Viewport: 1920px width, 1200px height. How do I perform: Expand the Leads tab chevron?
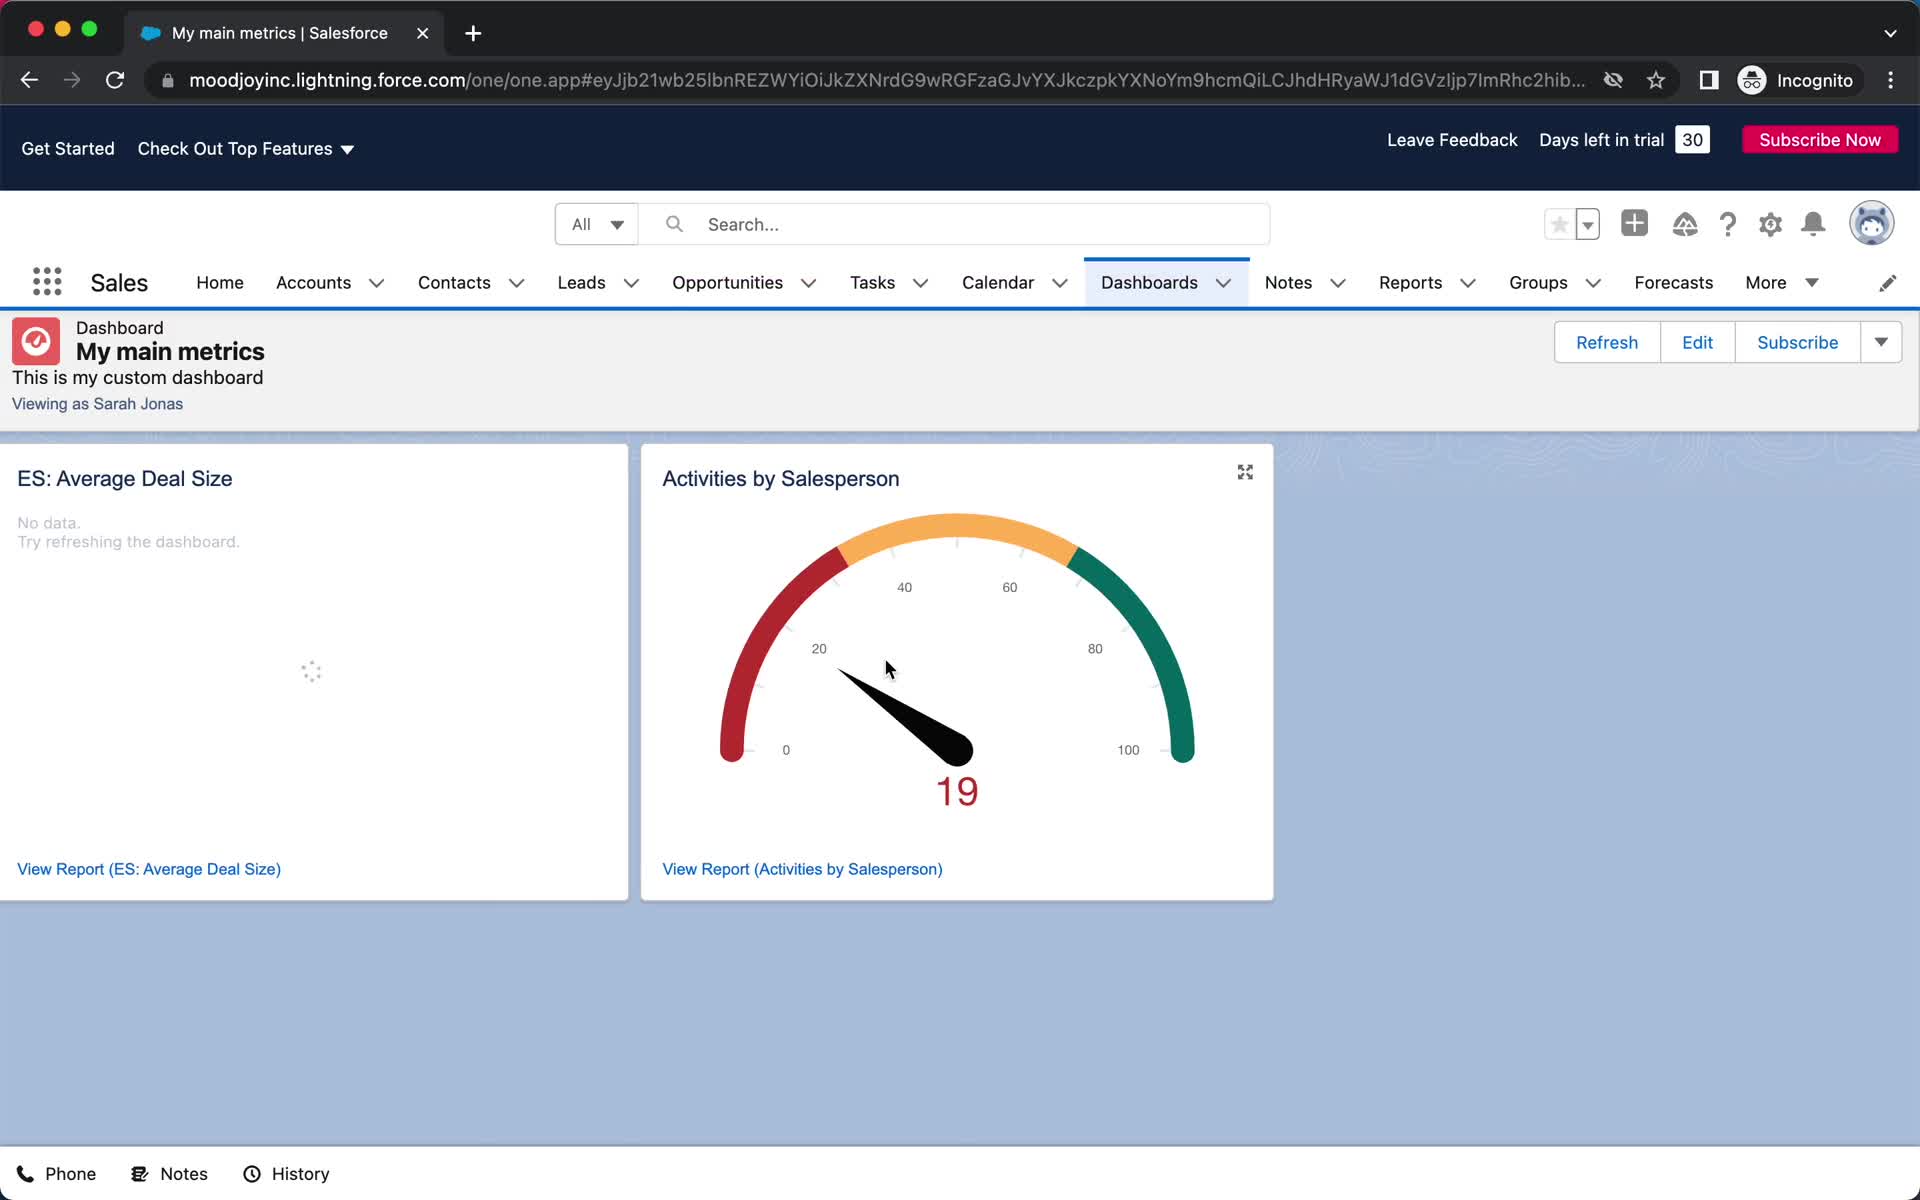(x=631, y=283)
